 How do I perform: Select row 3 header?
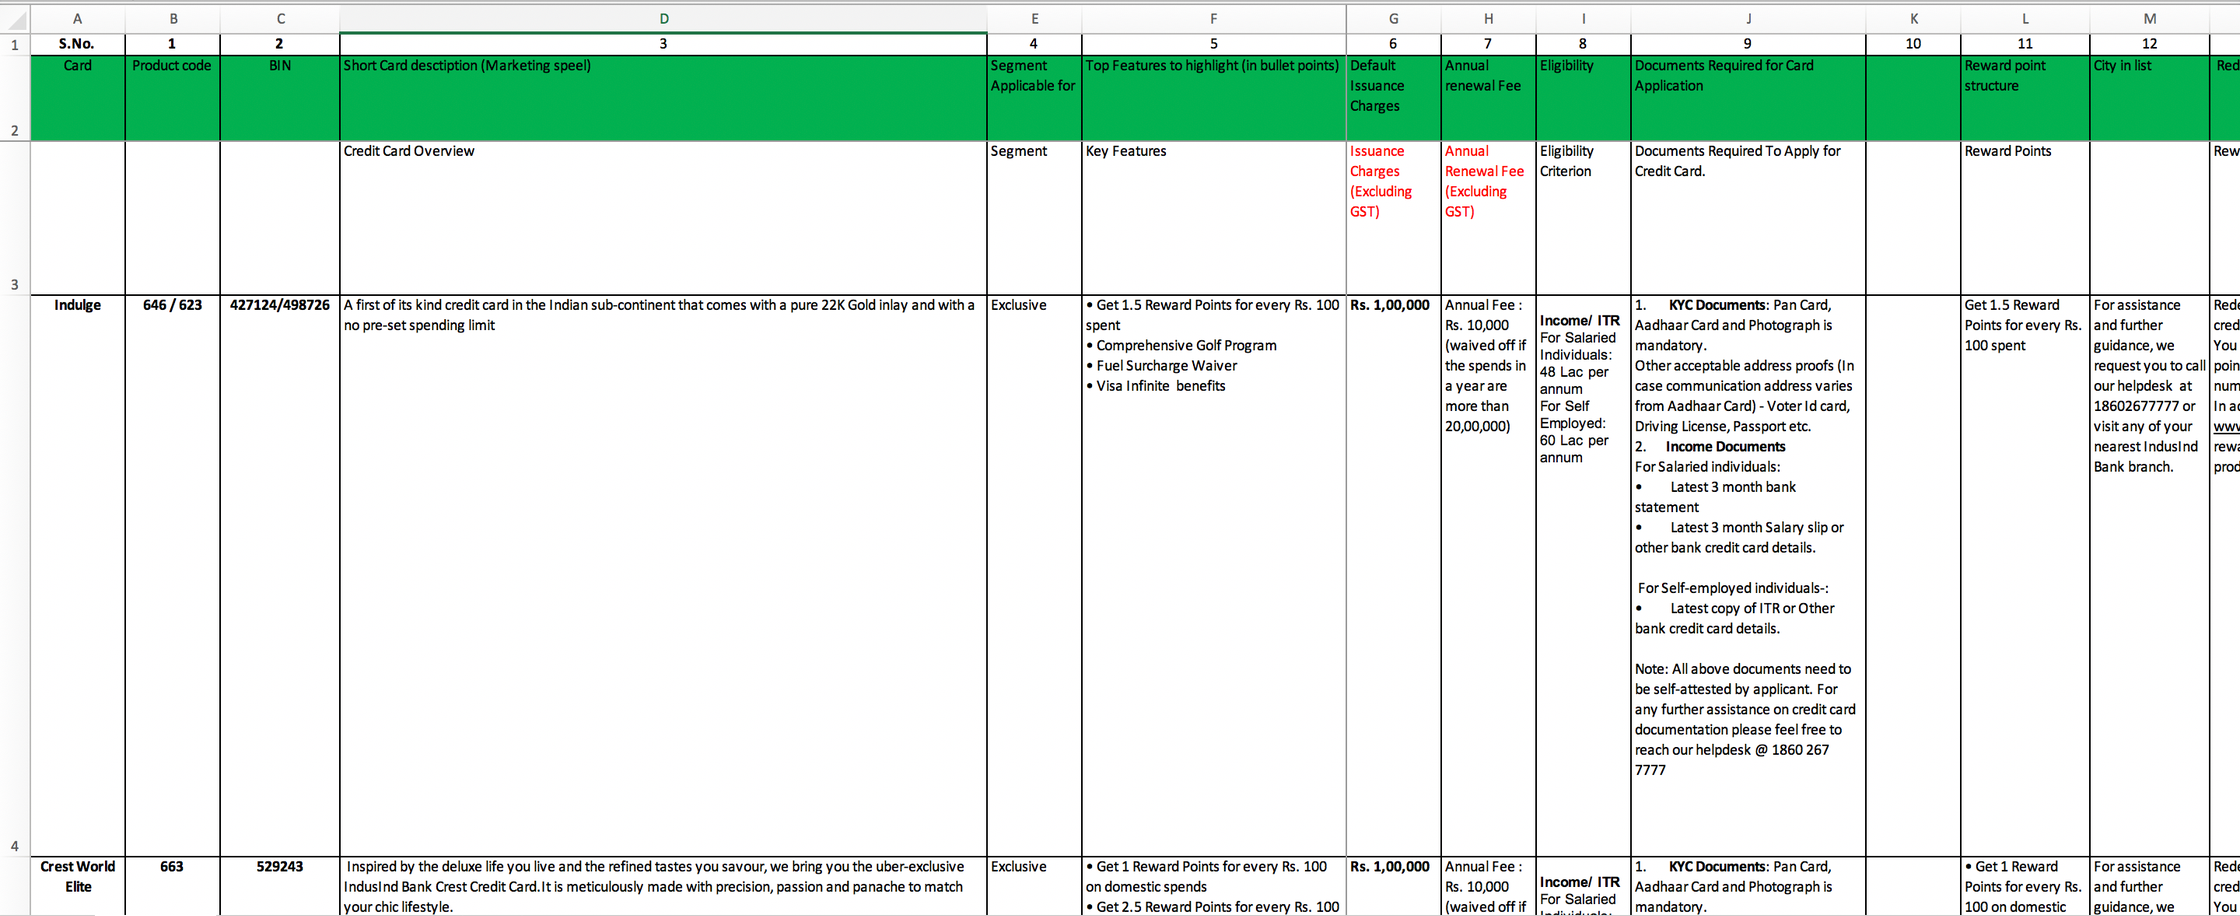pyautogui.click(x=15, y=218)
